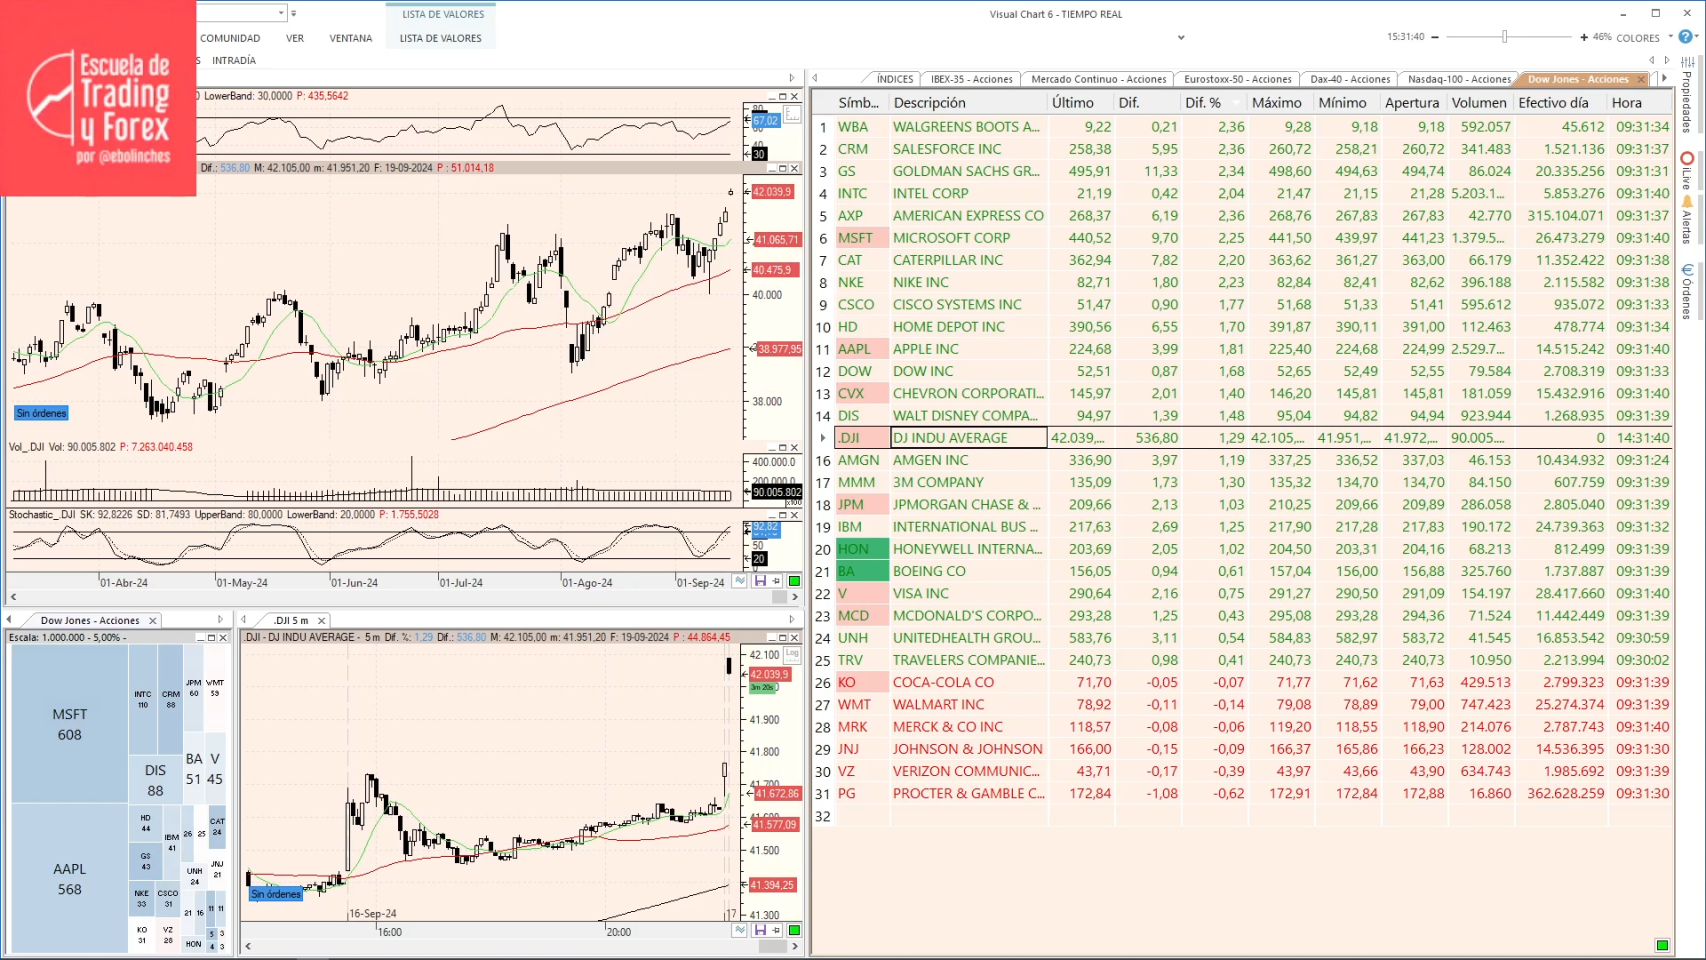Click the 5-minute chart horizontal scrollbar thumb
Screen dimensions: 1706x960
click(772, 946)
